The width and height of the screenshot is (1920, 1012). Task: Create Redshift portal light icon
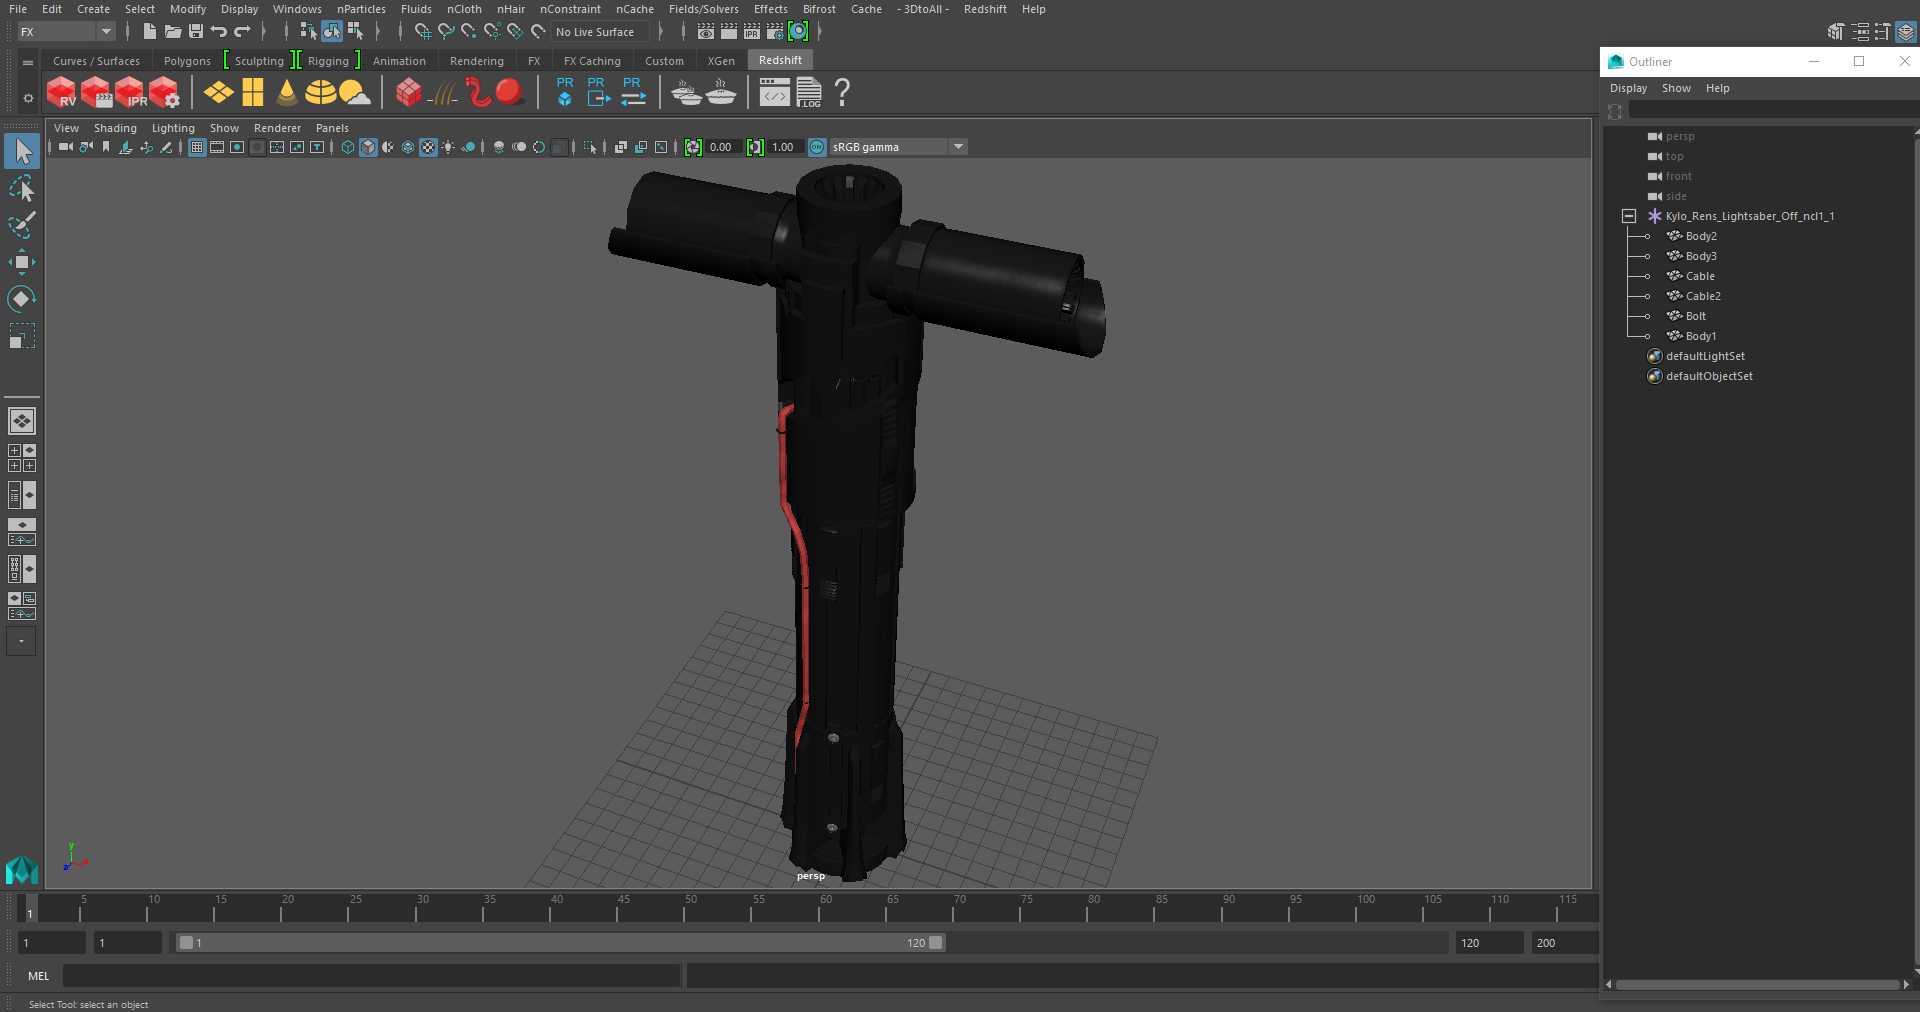253,93
